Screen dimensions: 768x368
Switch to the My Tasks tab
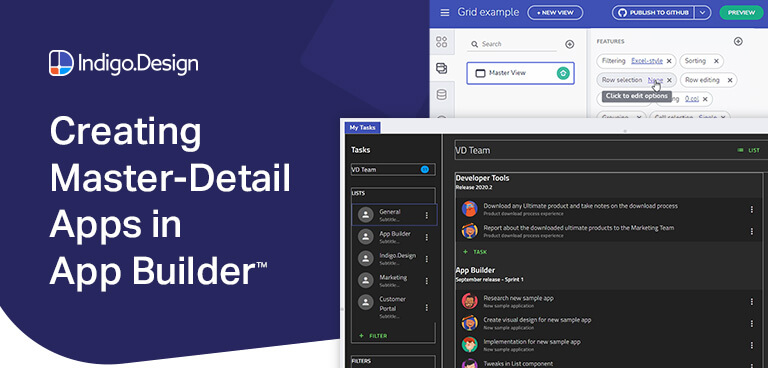pyautogui.click(x=362, y=127)
